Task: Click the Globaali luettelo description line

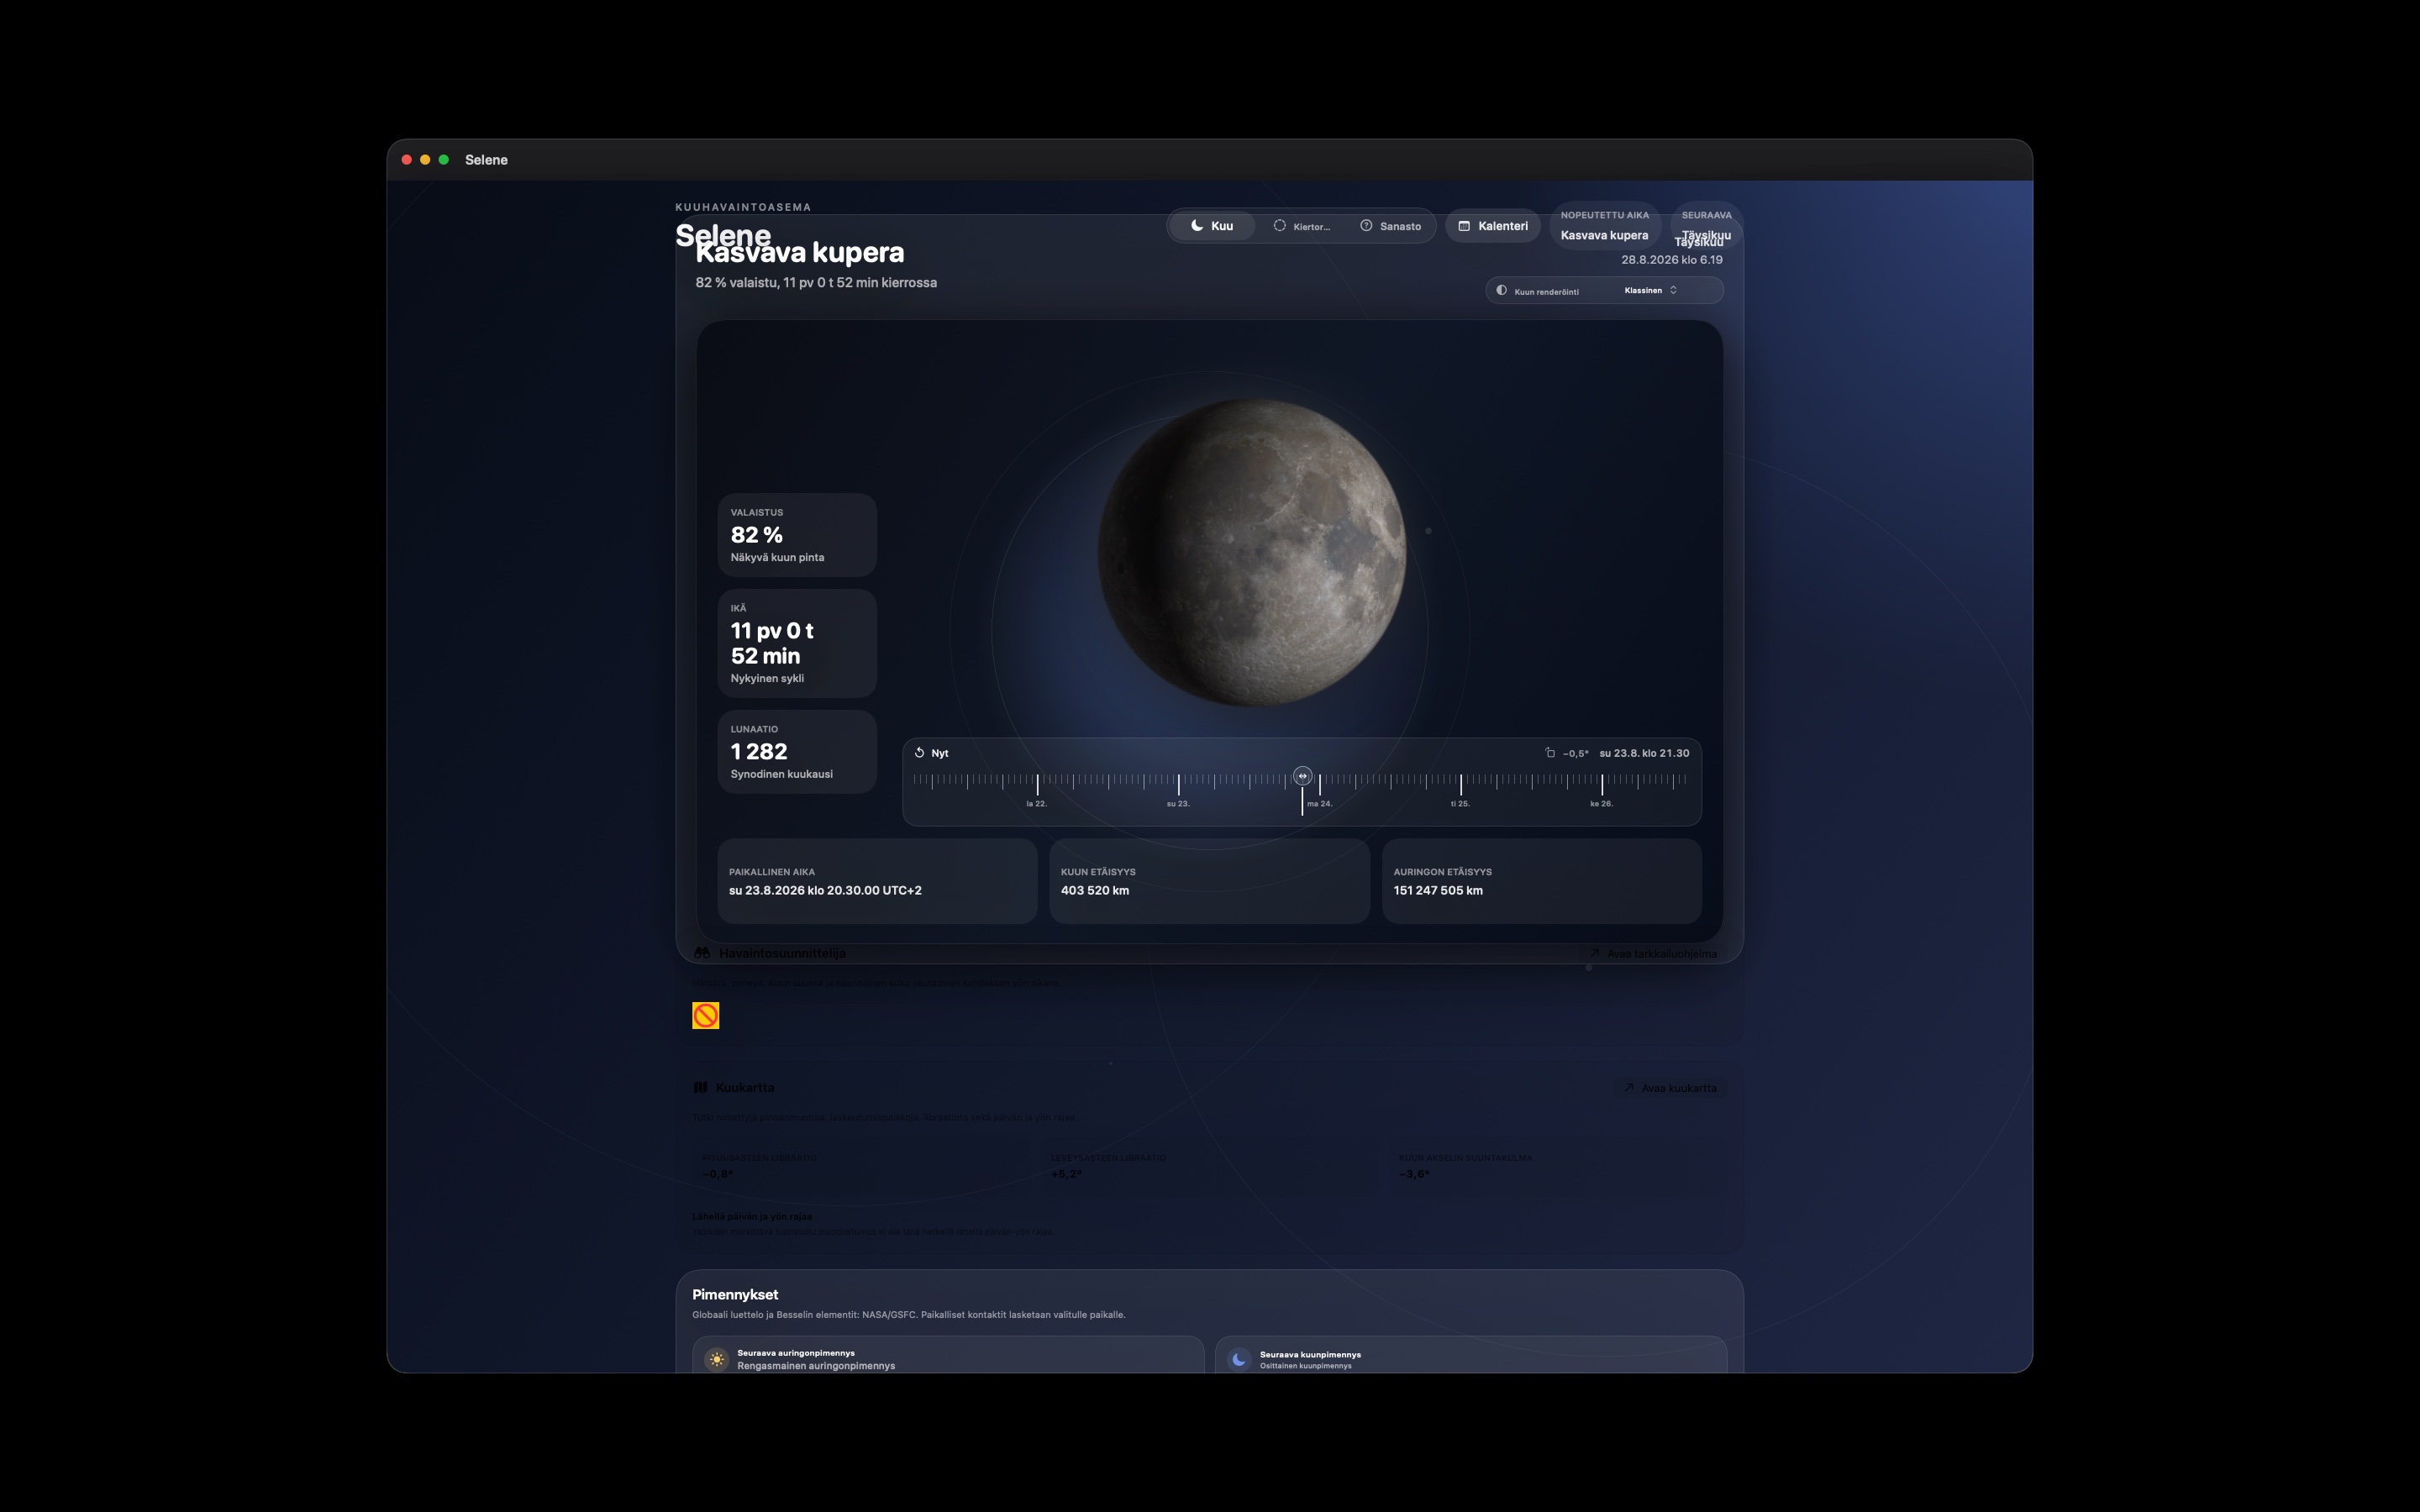Action: point(908,1315)
